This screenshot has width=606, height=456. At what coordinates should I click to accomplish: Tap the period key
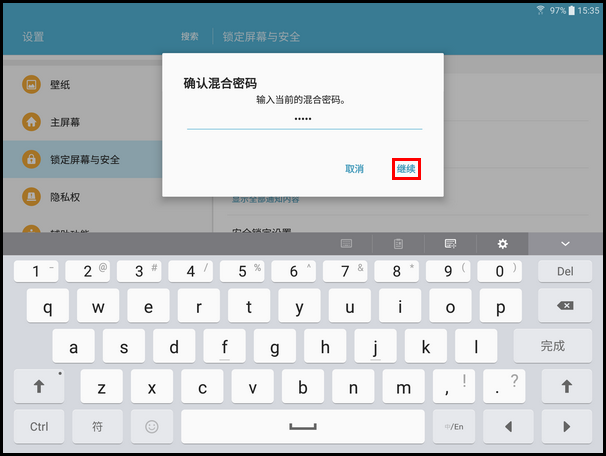[504, 386]
